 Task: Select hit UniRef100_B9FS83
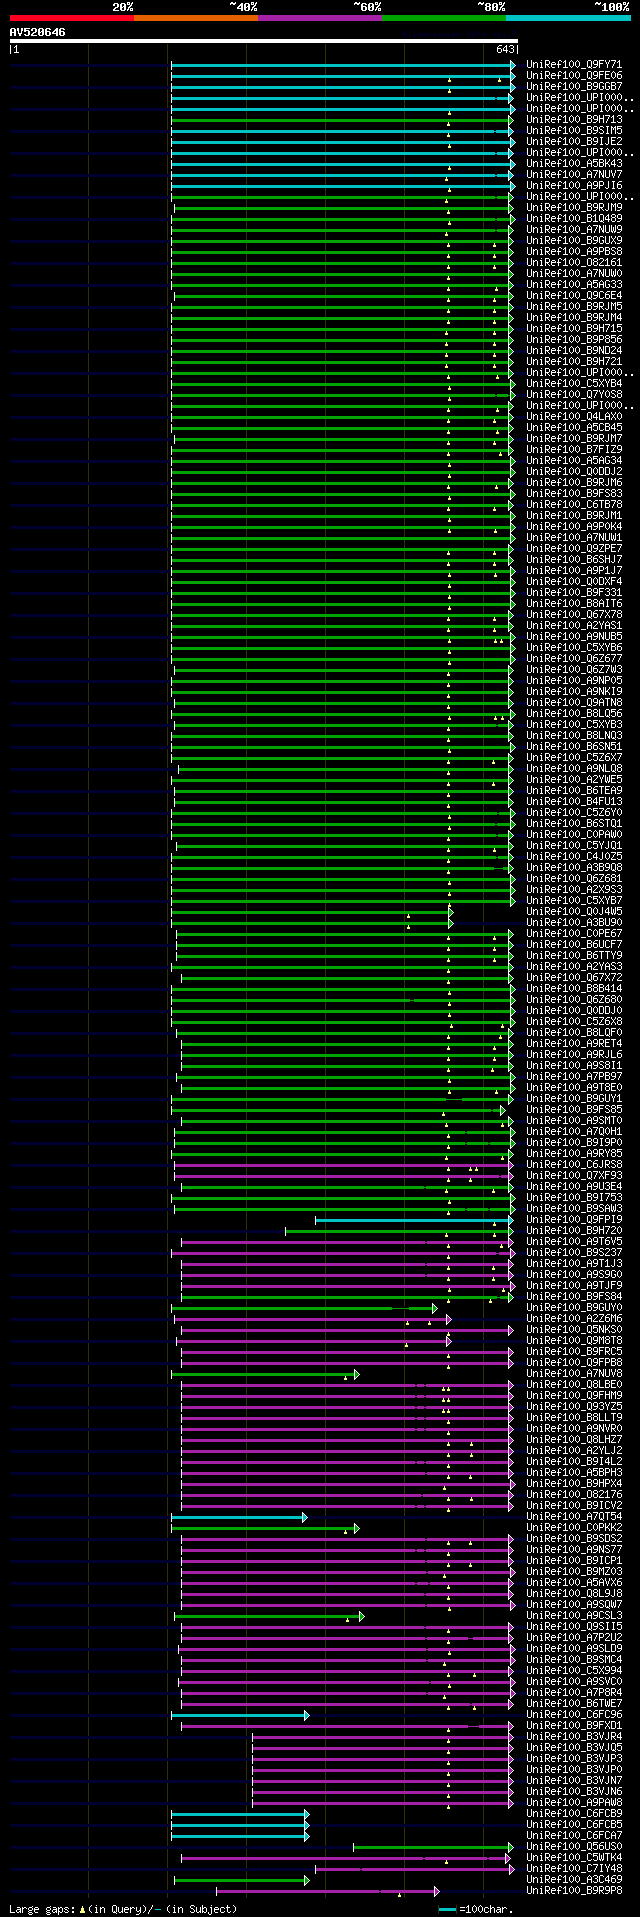(574, 494)
